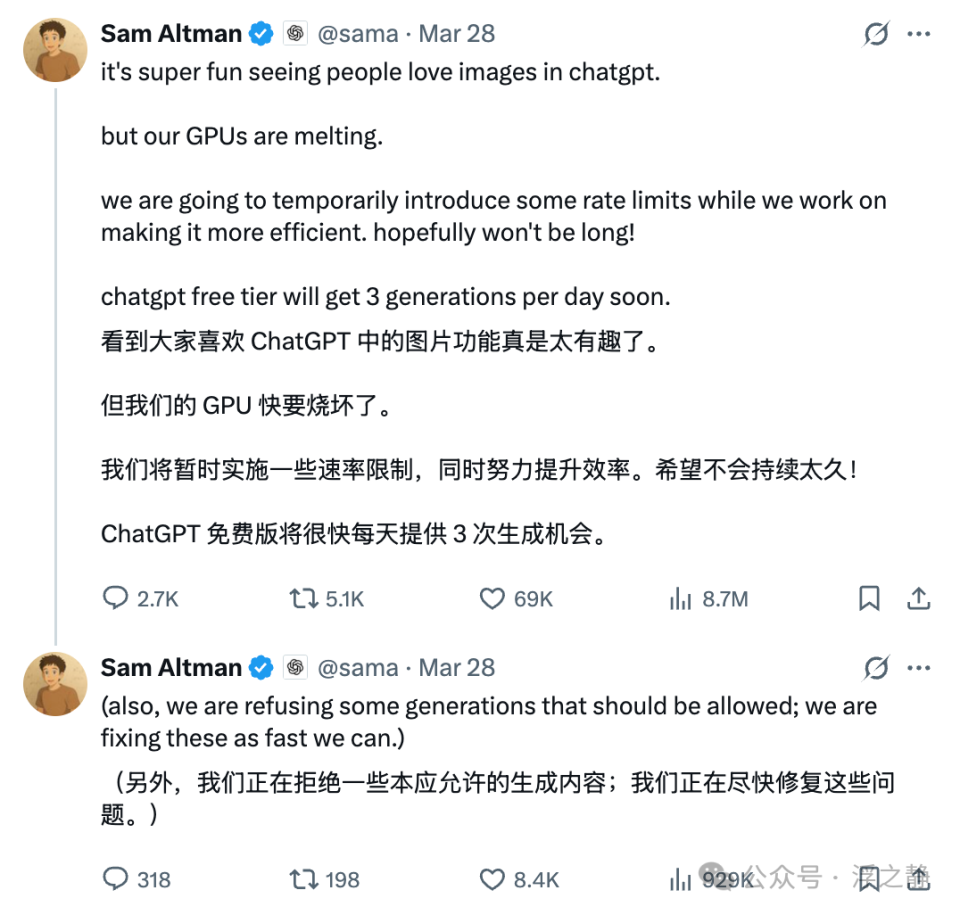The width and height of the screenshot is (960, 915).
Task: Reply to the second Sam Altman tweet
Action: pos(113,879)
